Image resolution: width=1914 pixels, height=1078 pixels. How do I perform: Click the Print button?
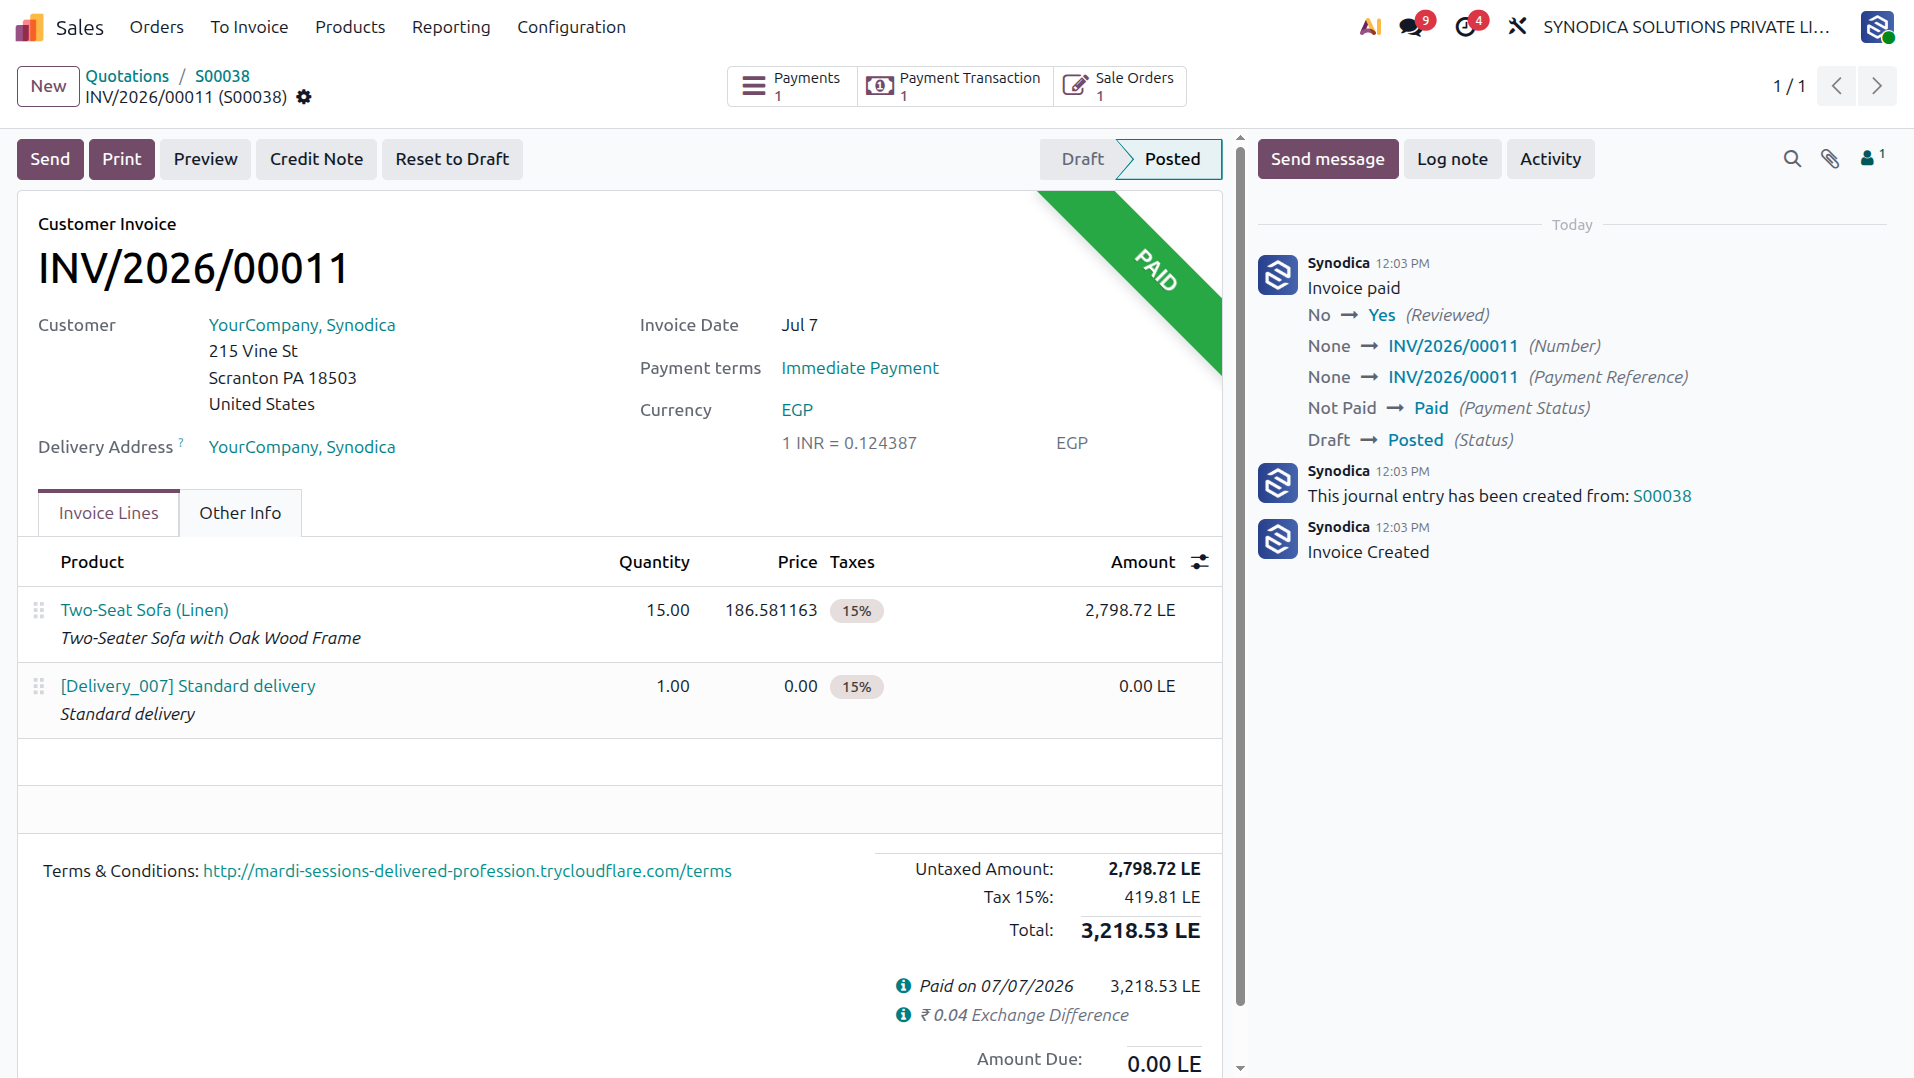point(122,159)
